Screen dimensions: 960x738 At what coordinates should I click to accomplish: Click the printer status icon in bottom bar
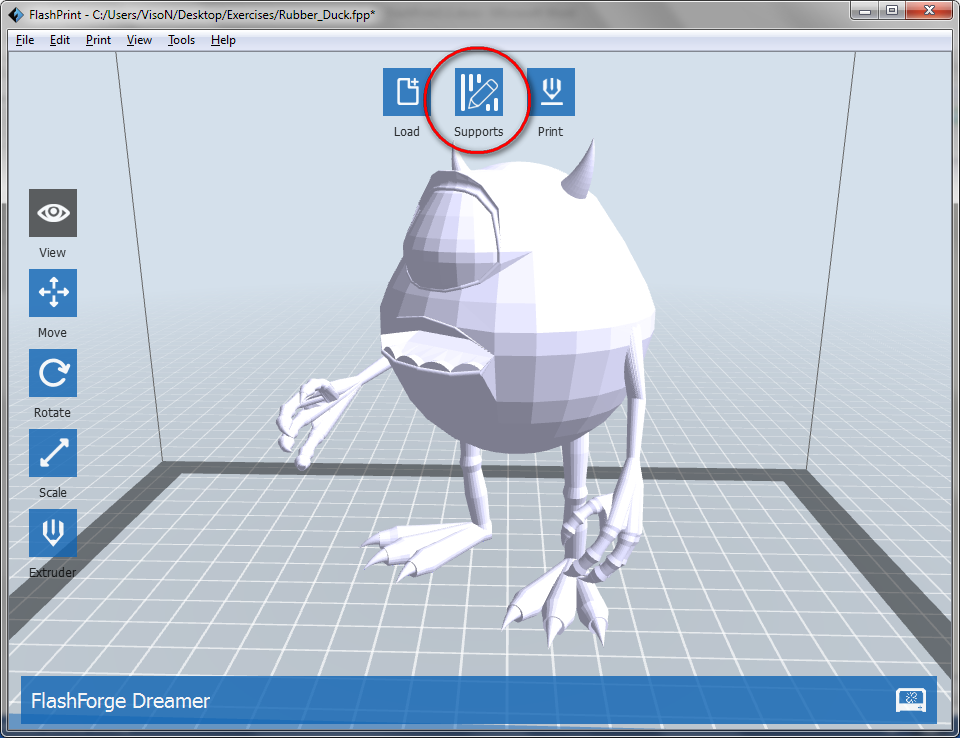point(911,699)
